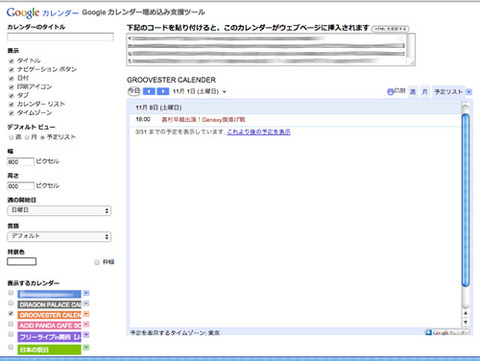Click the gray DRAGON PALACE color label
Image resolution: width=480 pixels, height=361 pixels.
(x=49, y=304)
